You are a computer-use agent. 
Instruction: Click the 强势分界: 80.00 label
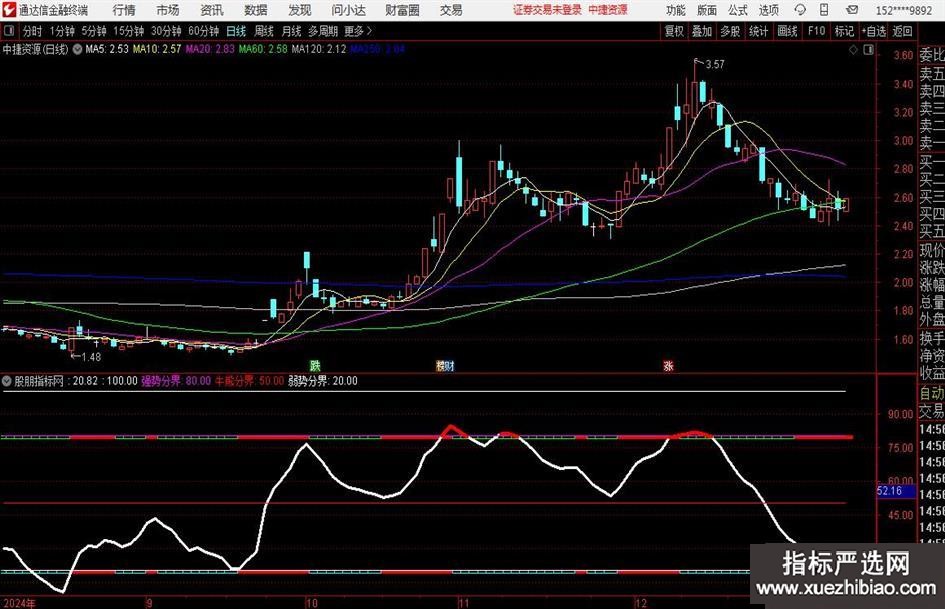(x=176, y=381)
